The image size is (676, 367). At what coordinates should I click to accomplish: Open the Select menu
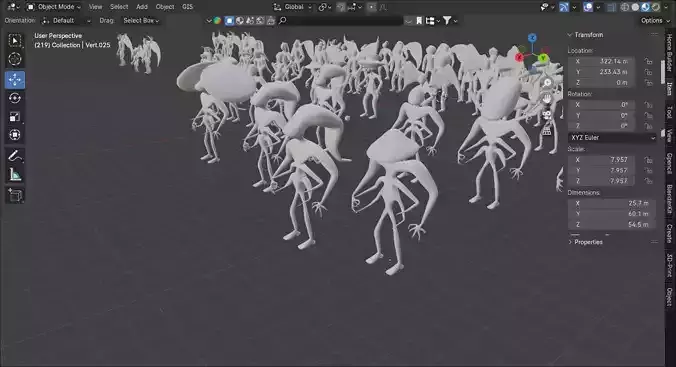point(119,7)
